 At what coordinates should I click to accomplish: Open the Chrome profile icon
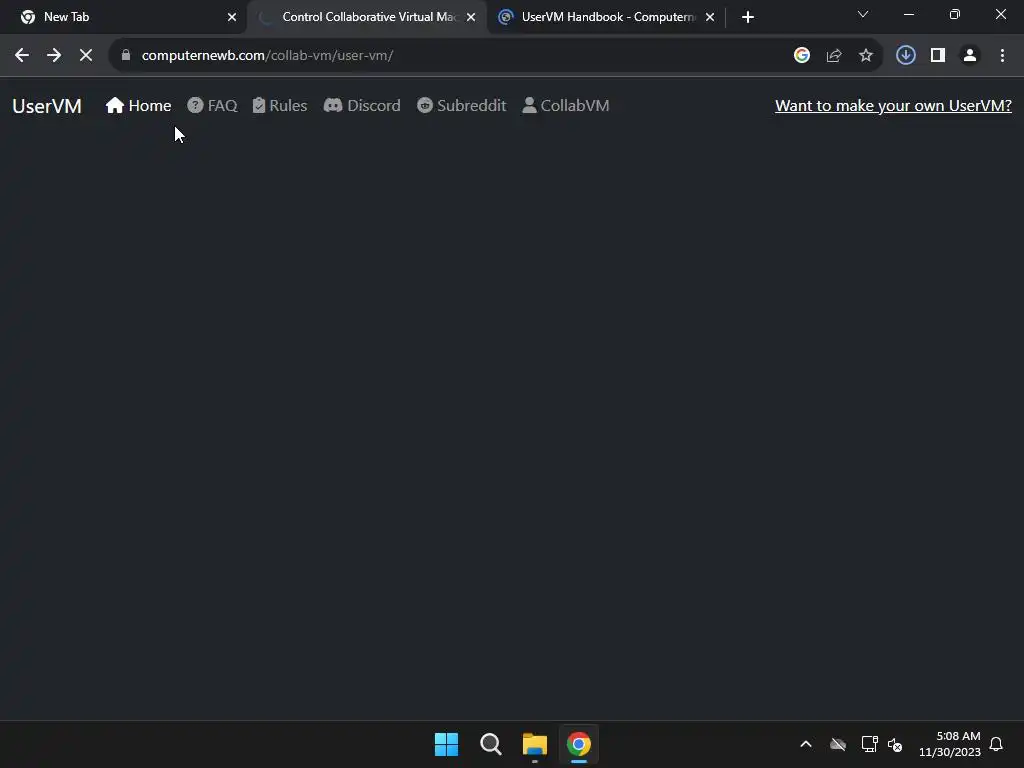pyautogui.click(x=970, y=56)
